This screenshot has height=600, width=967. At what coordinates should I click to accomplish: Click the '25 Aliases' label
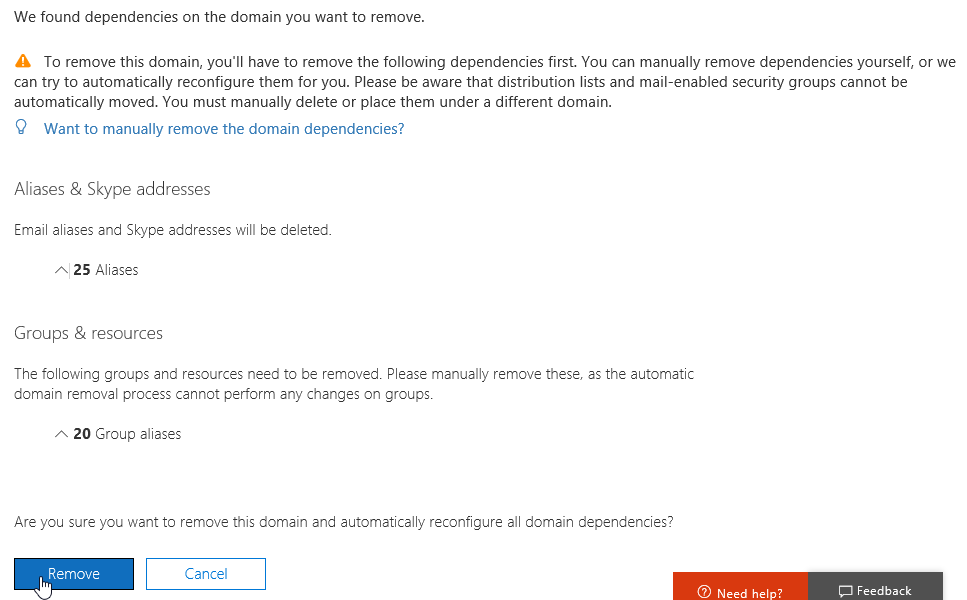click(106, 270)
